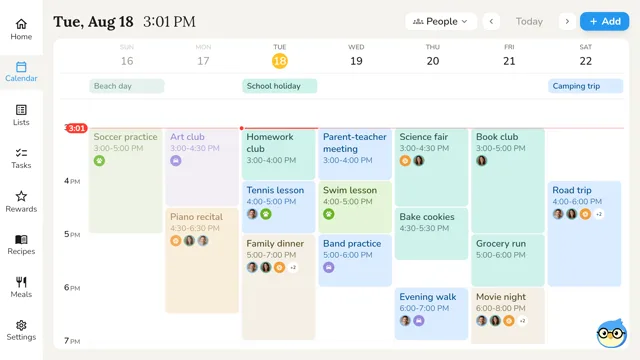Screen dimensions: 640x360
Task: Open the Home section in the sidebar
Action: tap(21, 29)
